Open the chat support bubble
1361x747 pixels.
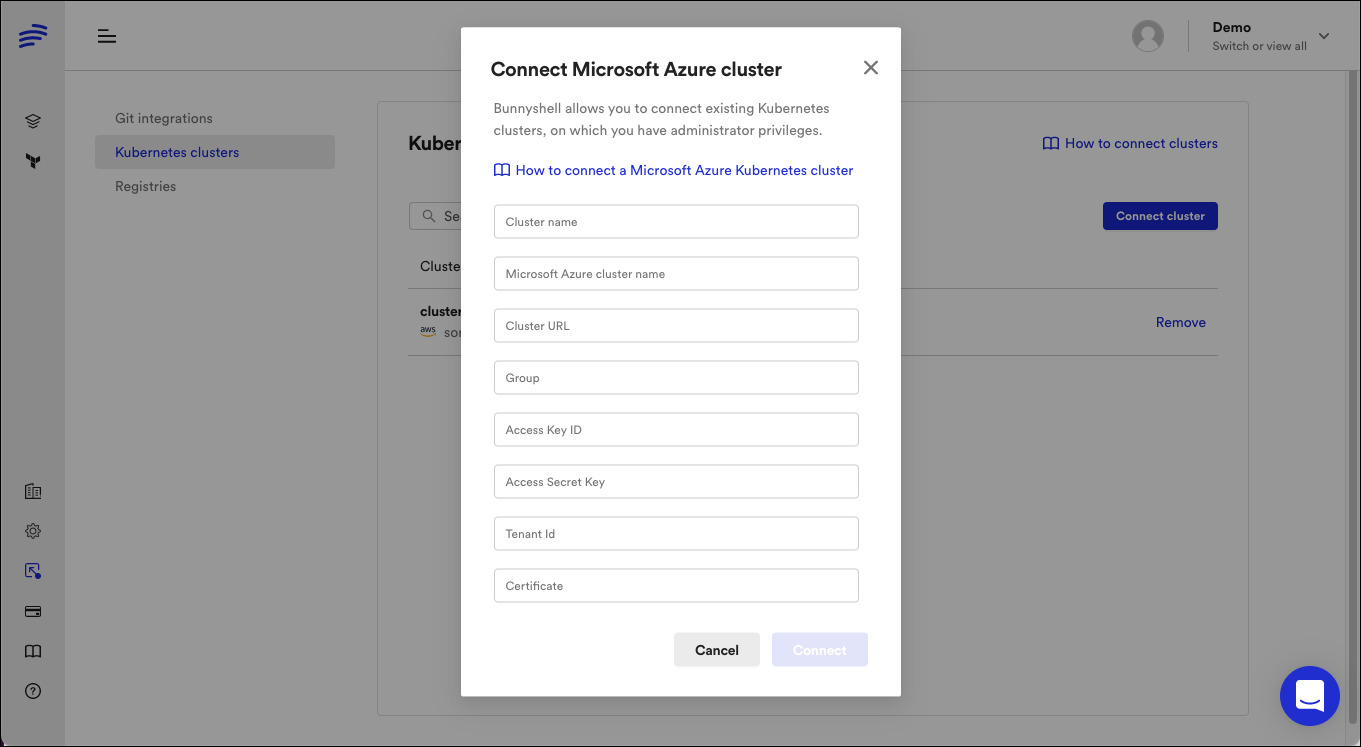[x=1310, y=696]
